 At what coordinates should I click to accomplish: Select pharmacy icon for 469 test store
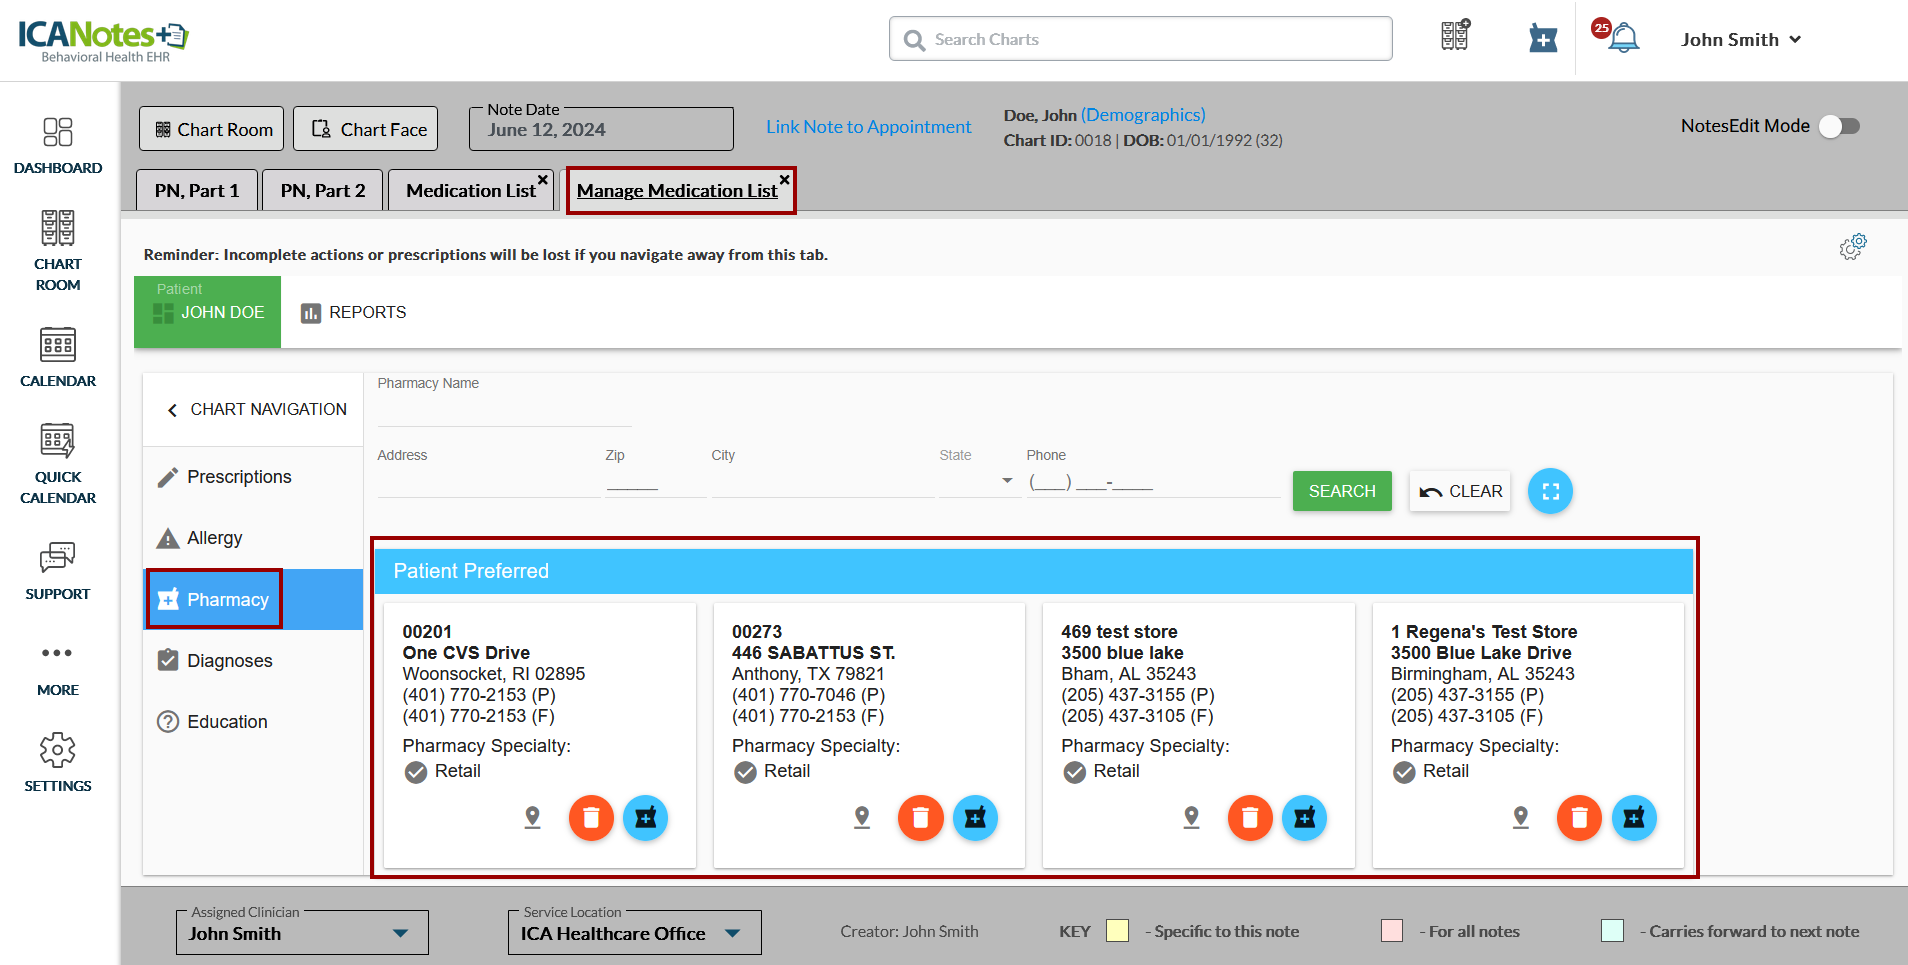point(1304,818)
